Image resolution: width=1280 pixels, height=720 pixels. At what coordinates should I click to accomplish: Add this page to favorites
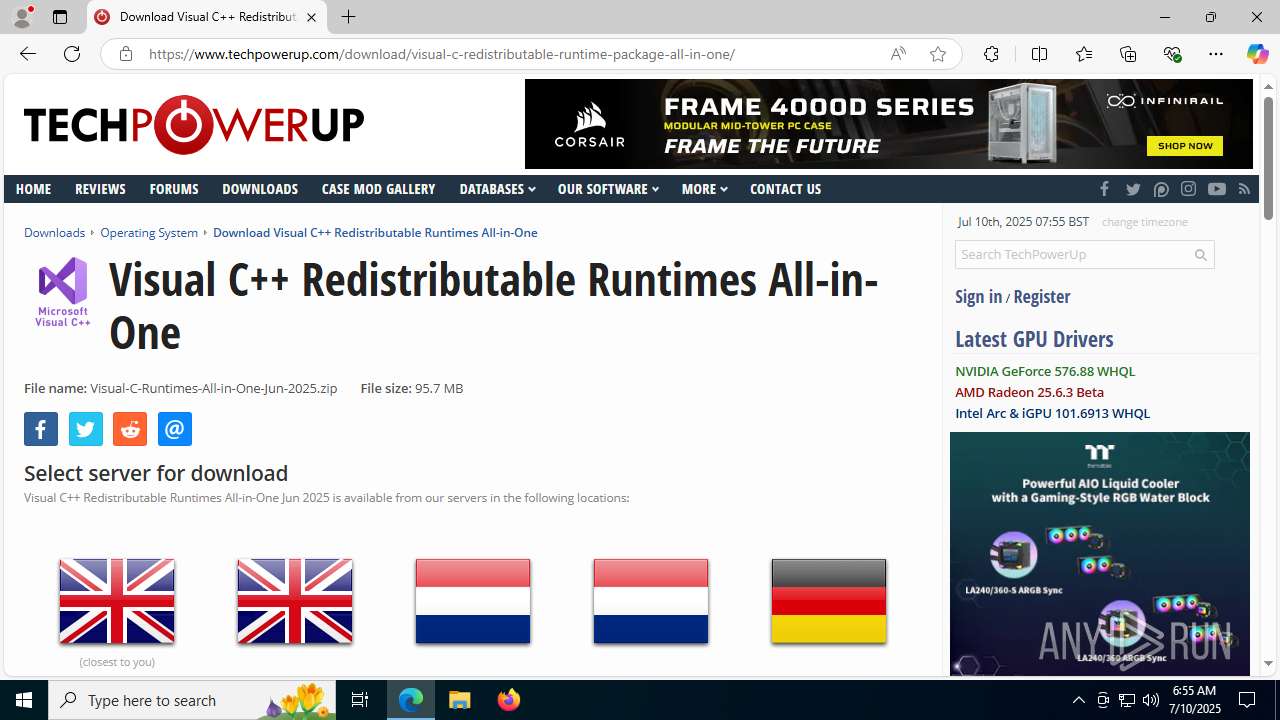[x=937, y=54]
